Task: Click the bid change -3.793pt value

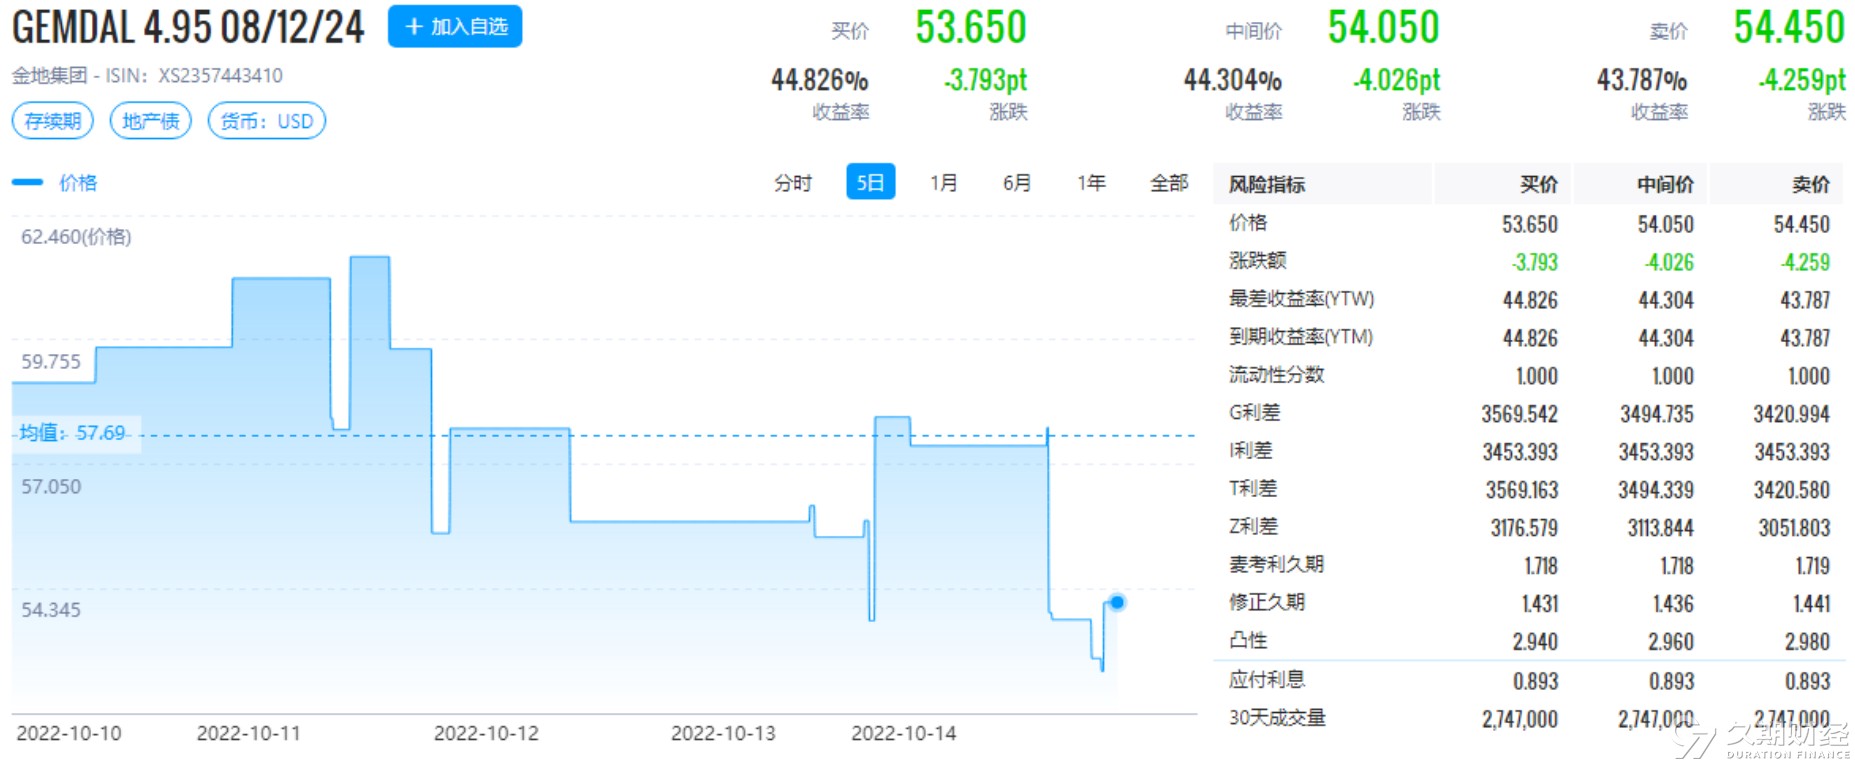Action: click(985, 80)
